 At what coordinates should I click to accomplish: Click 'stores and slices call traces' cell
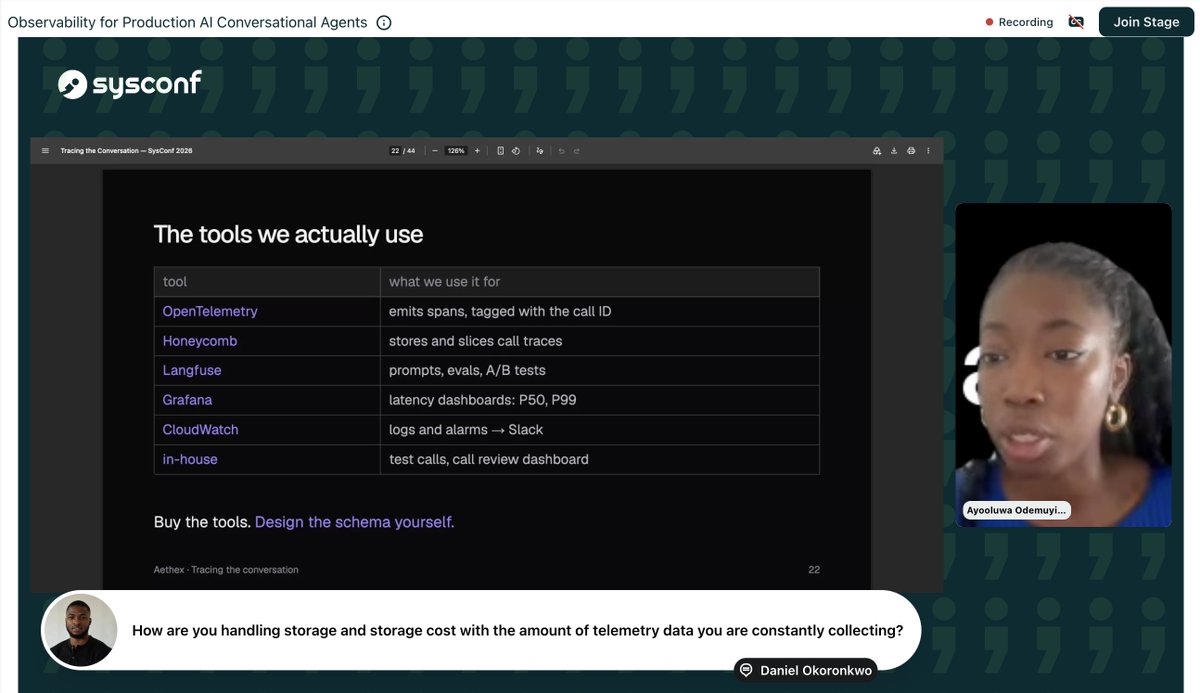click(600, 341)
